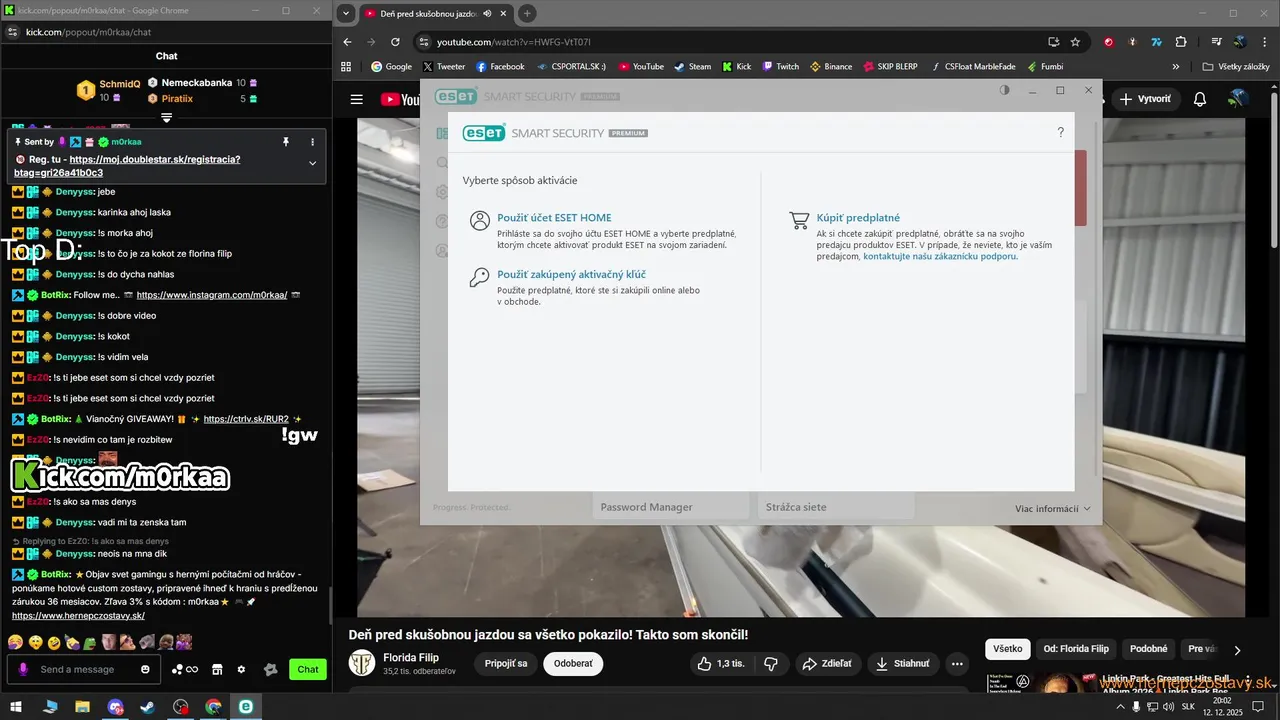Open Chrome apps grid icon

pyautogui.click(x=347, y=67)
